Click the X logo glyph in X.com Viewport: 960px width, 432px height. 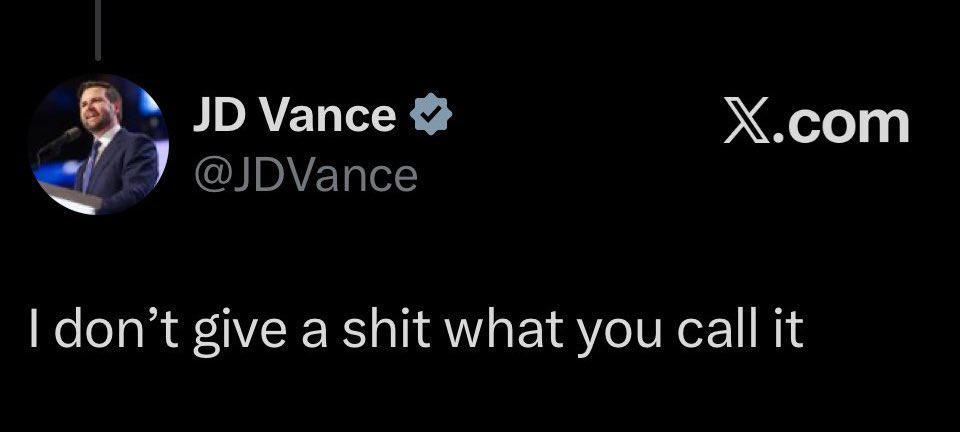(x=747, y=124)
